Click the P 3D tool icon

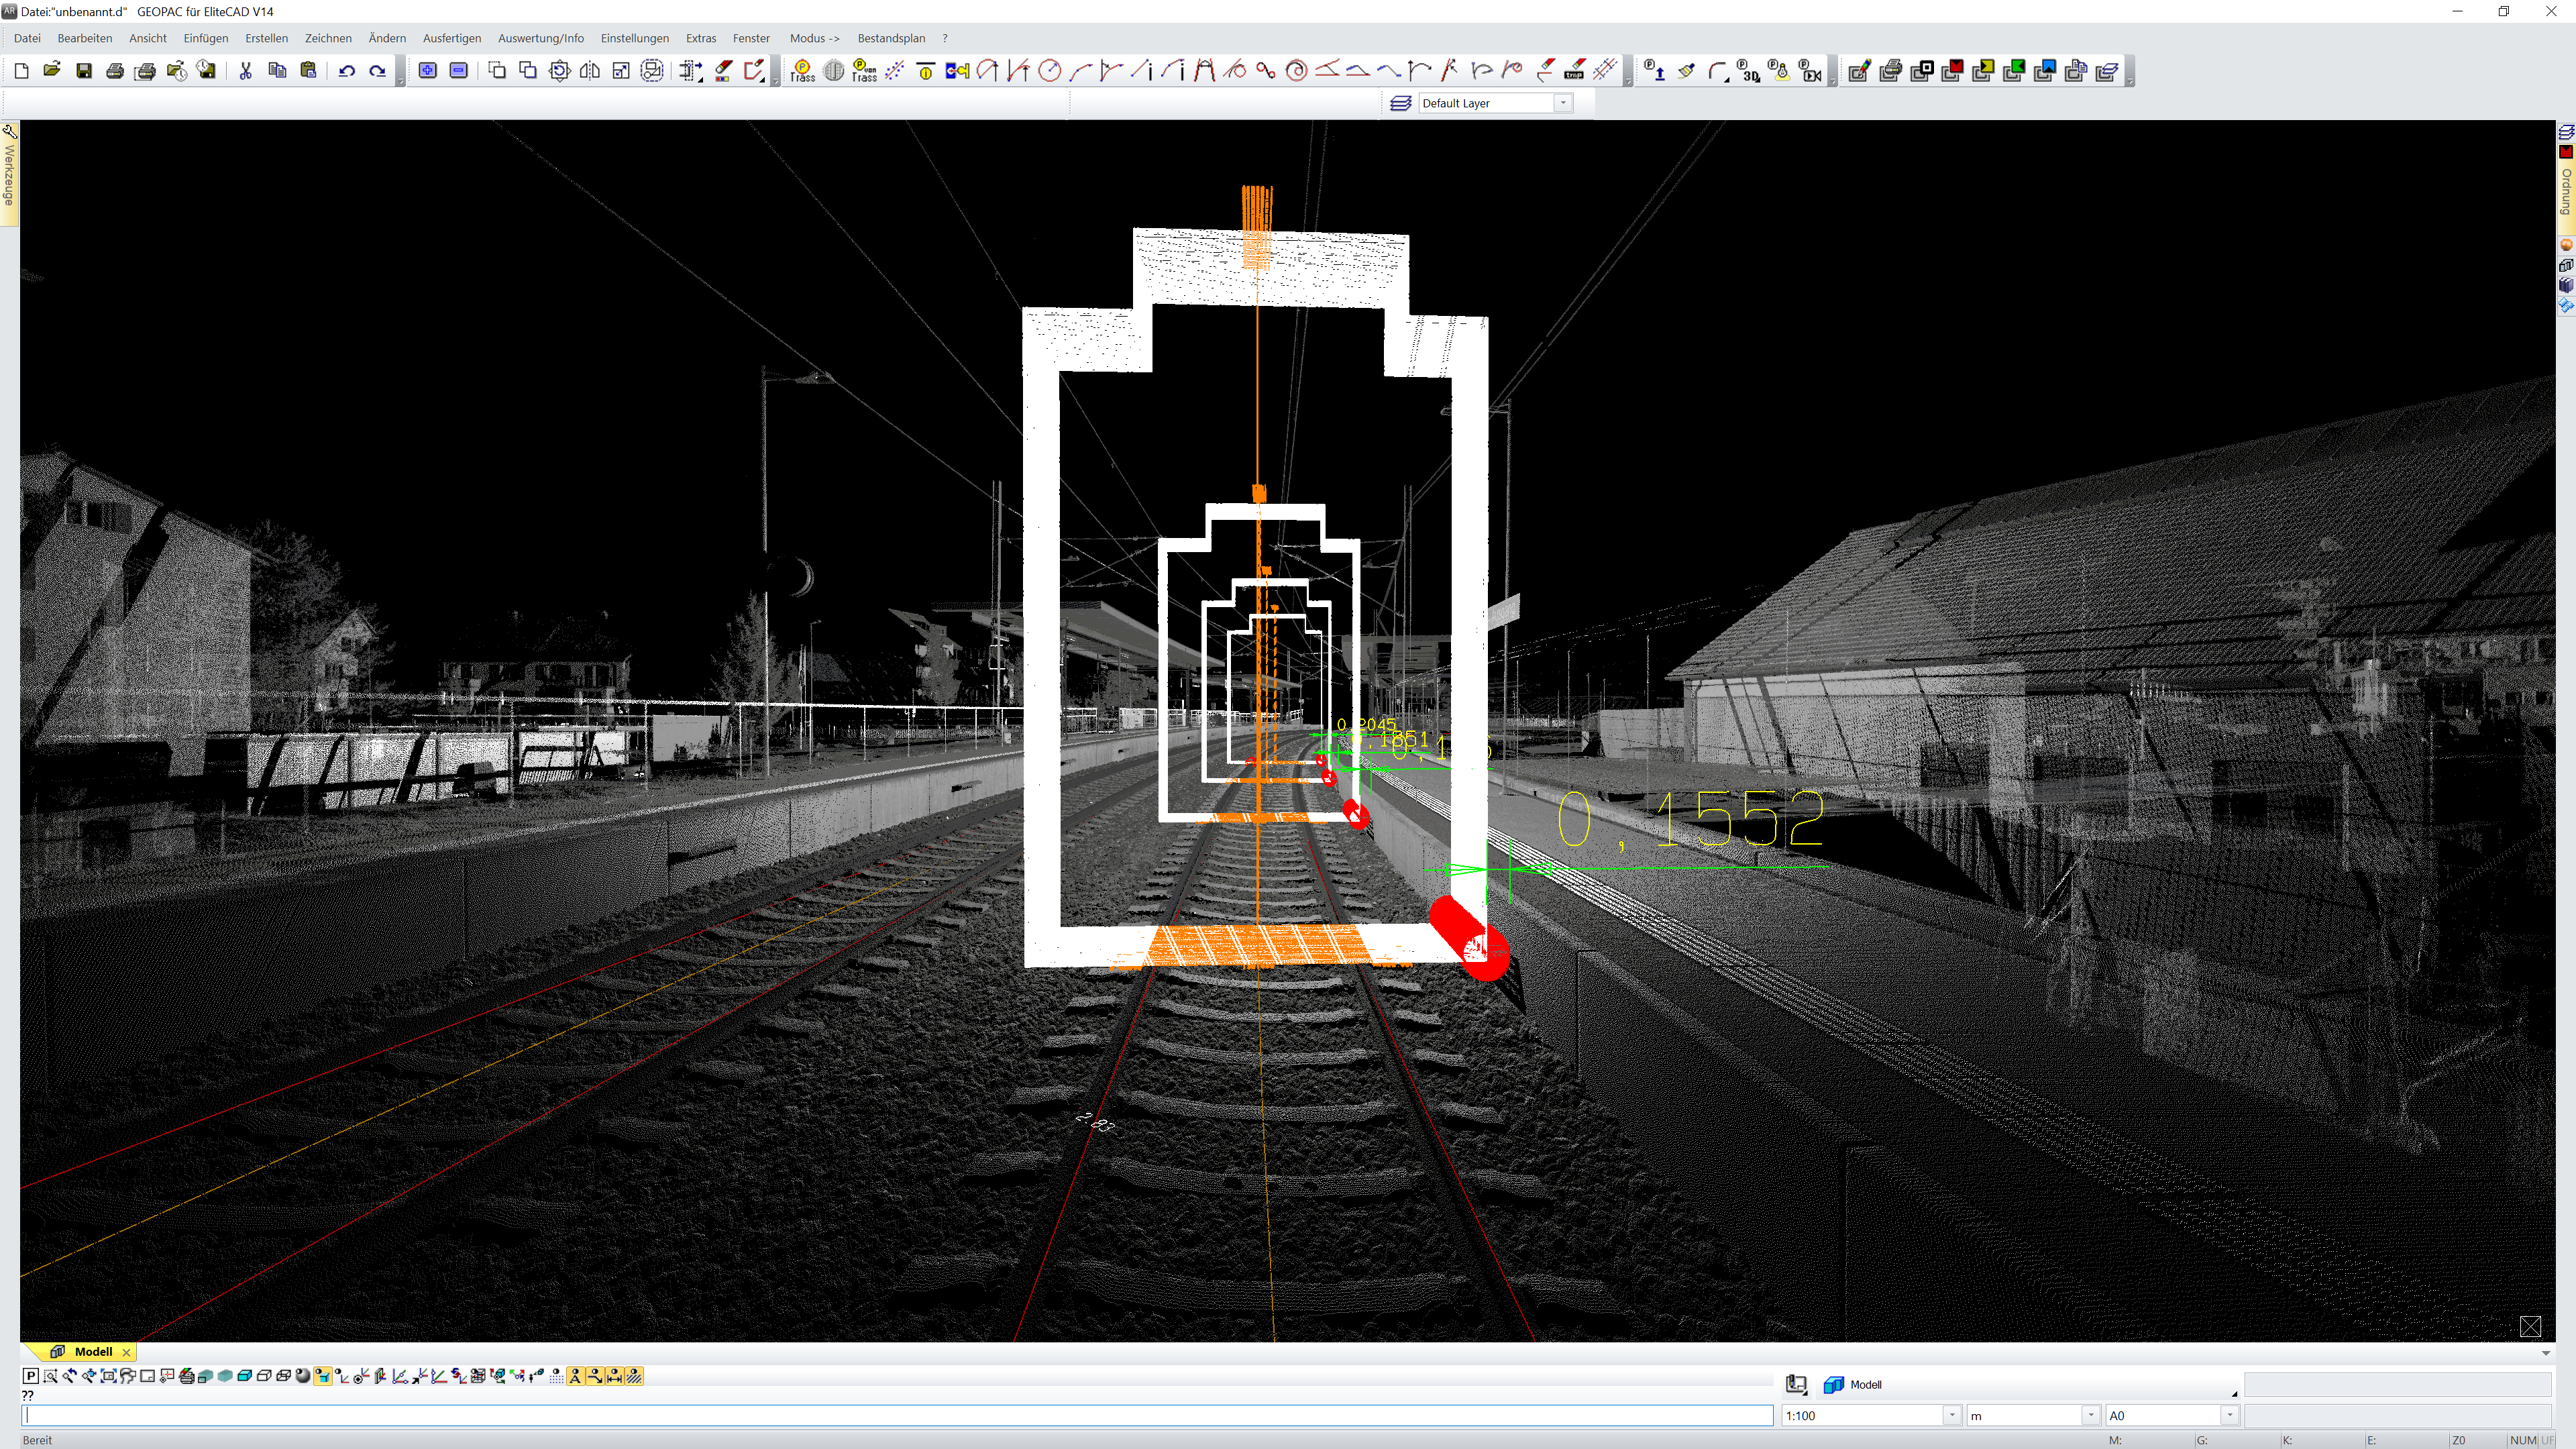[x=1748, y=71]
